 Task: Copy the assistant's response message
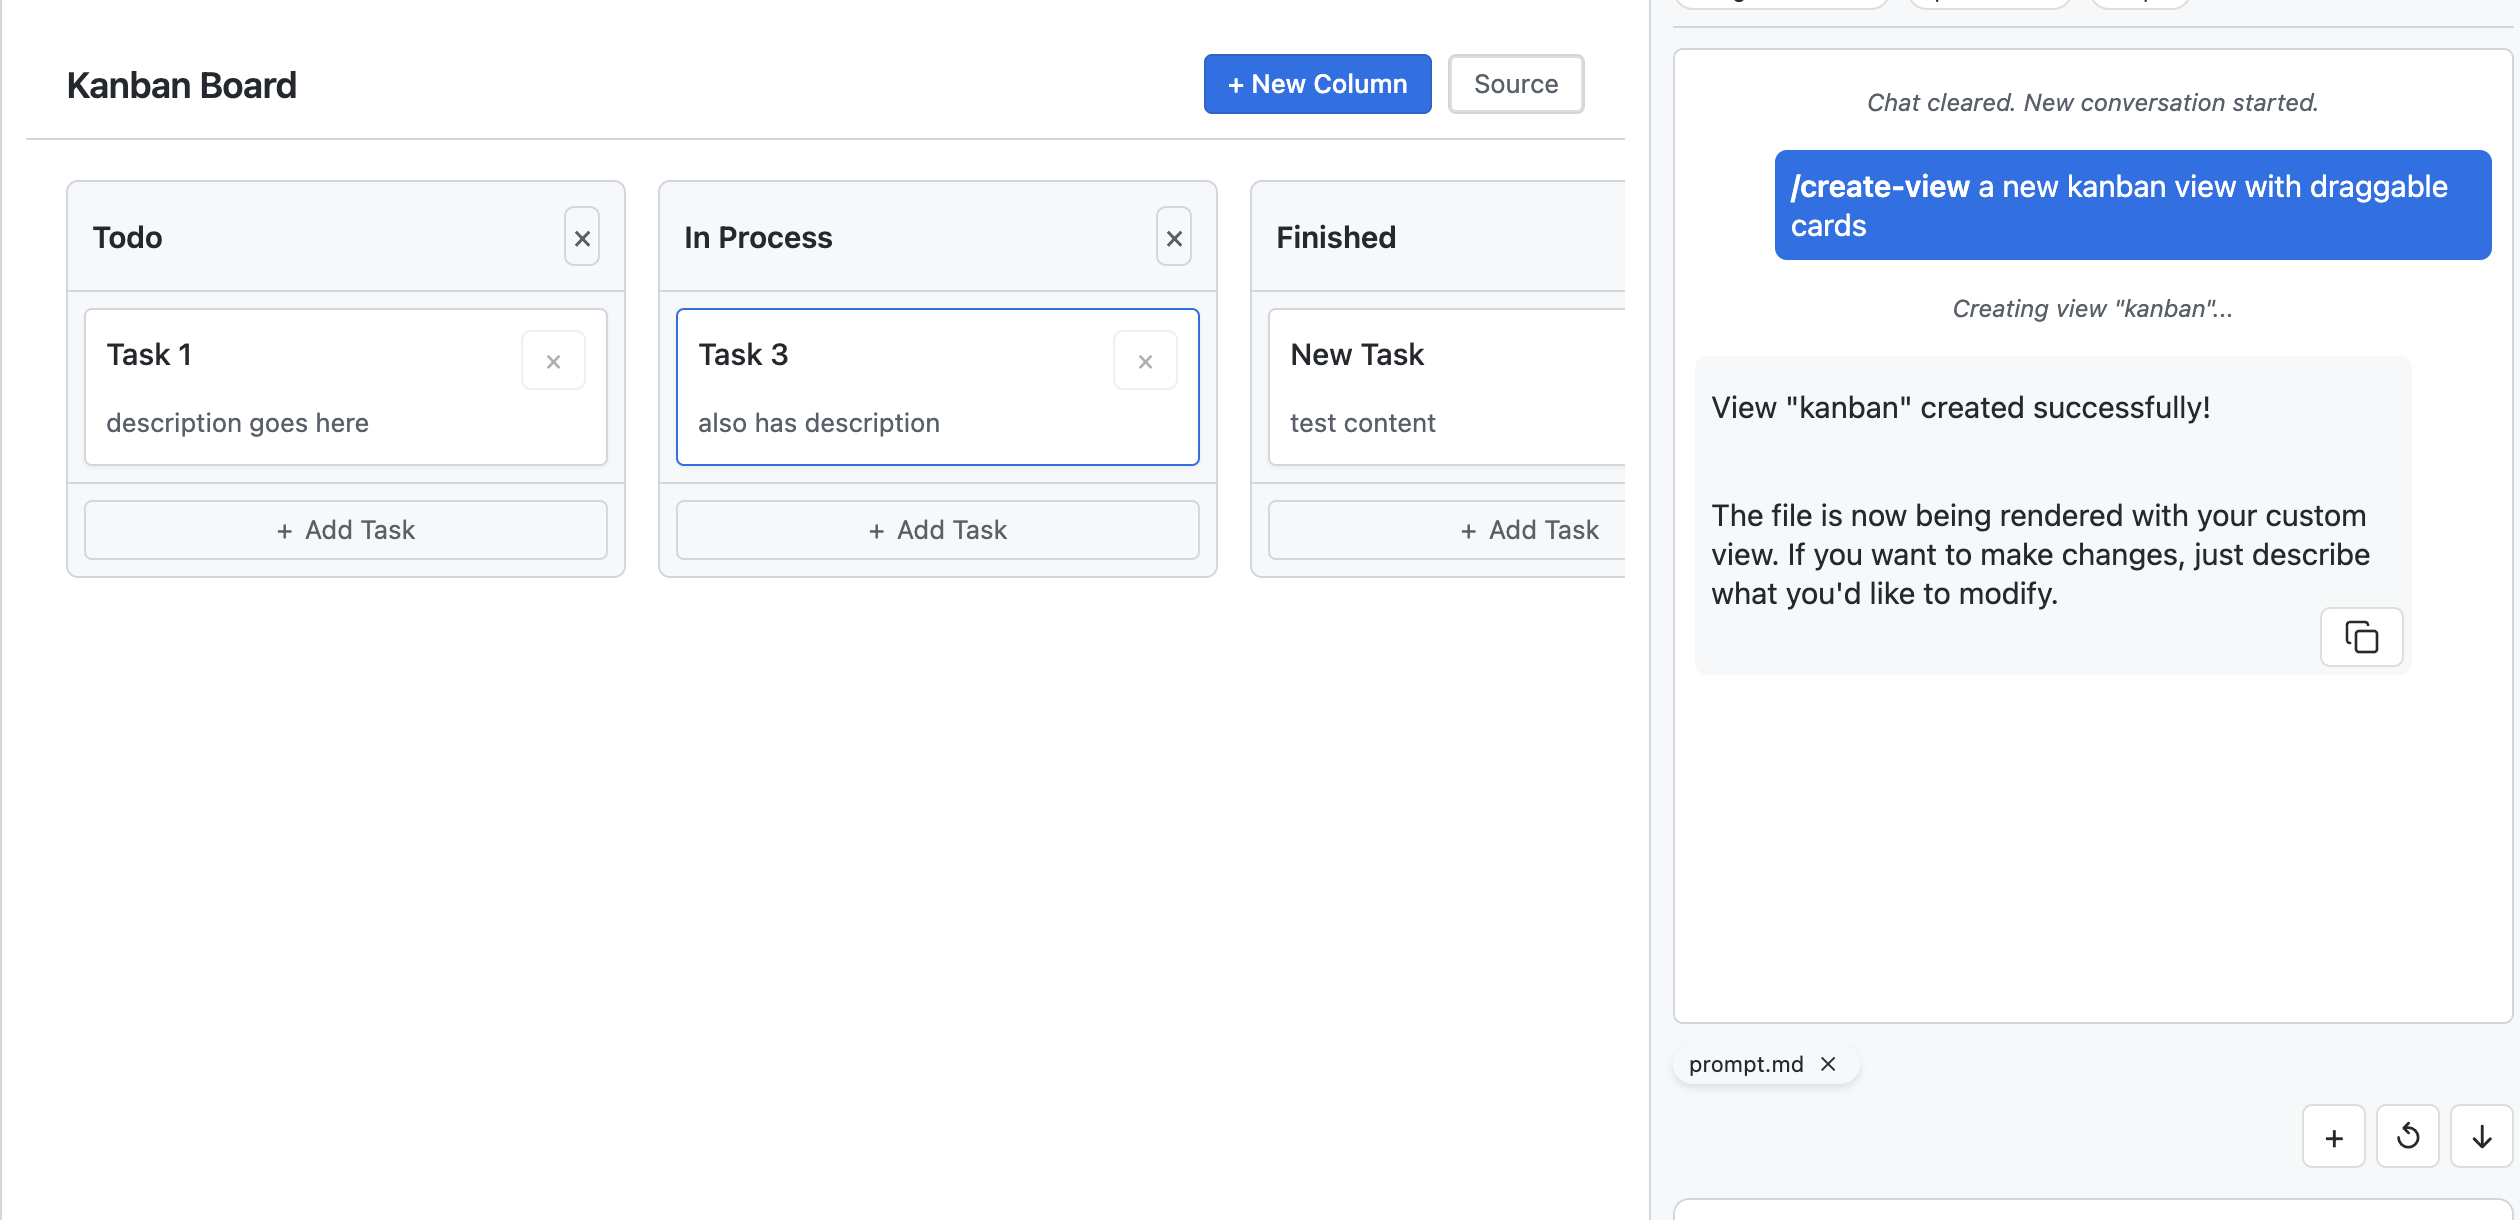2361,637
